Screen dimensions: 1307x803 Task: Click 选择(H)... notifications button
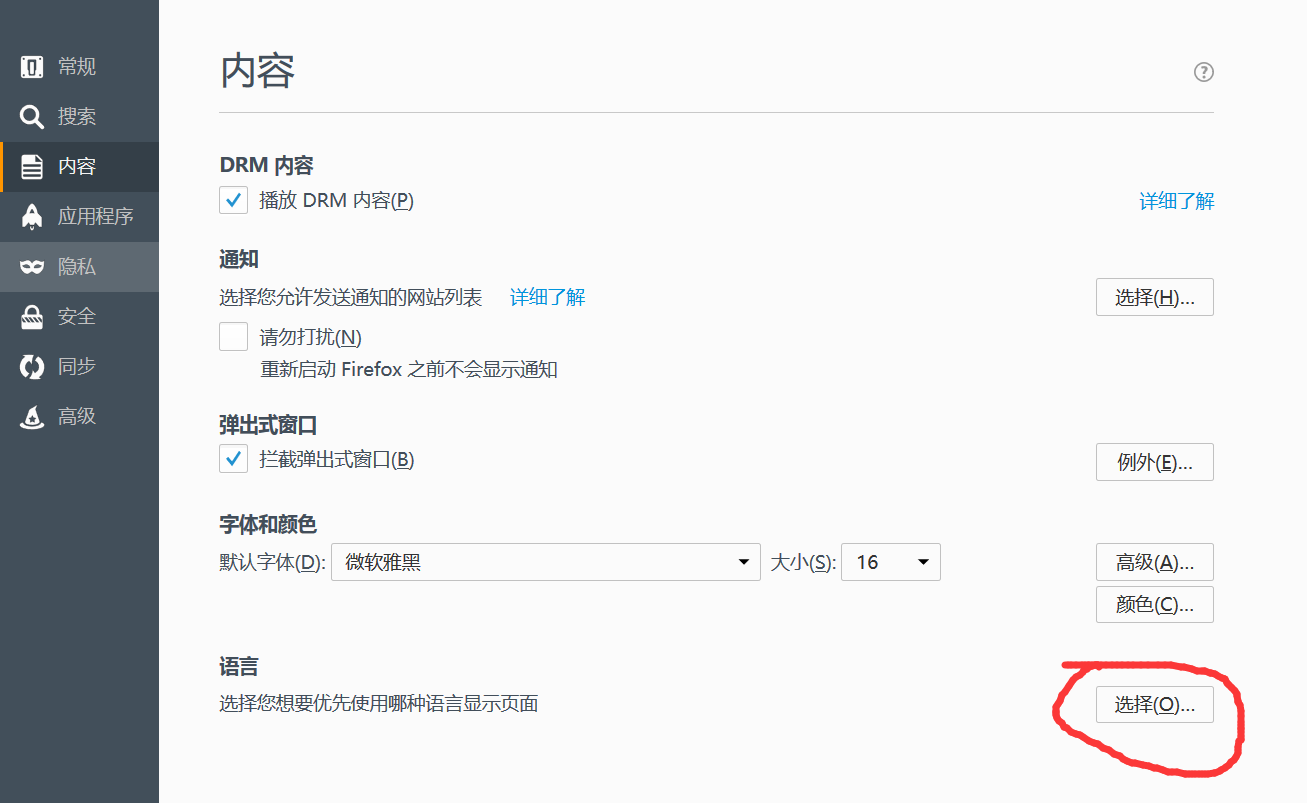coord(1155,297)
